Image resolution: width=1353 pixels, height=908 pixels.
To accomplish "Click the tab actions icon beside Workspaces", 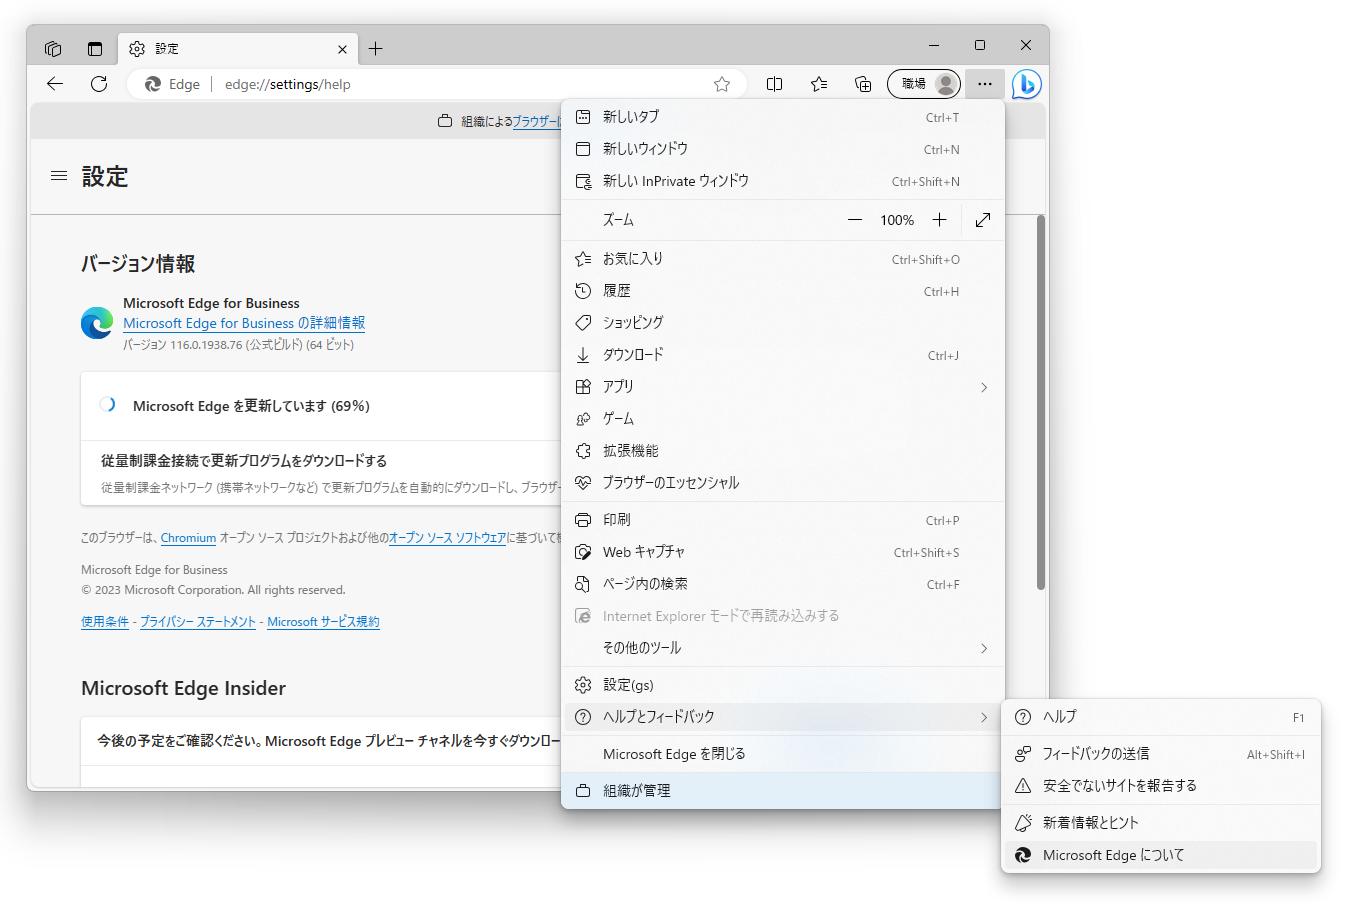I will (x=94, y=48).
